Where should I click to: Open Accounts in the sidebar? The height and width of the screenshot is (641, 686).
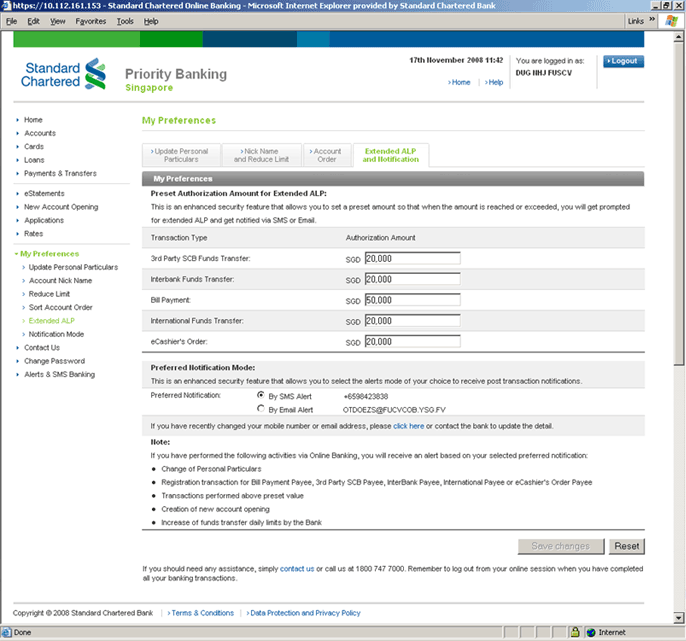point(40,133)
